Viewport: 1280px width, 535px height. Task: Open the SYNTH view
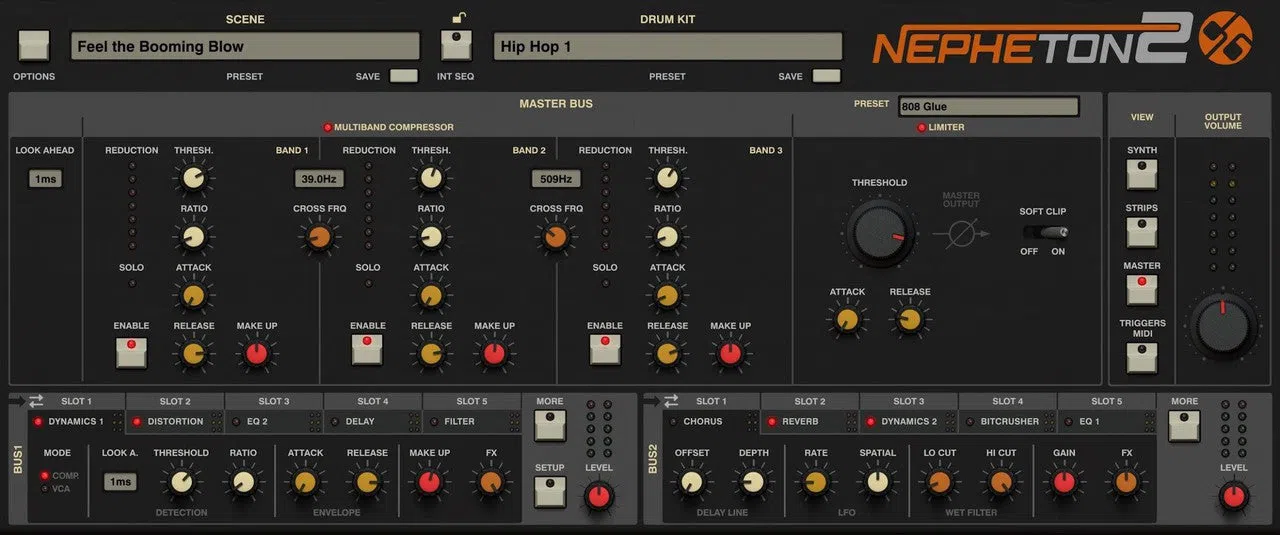coord(1141,174)
